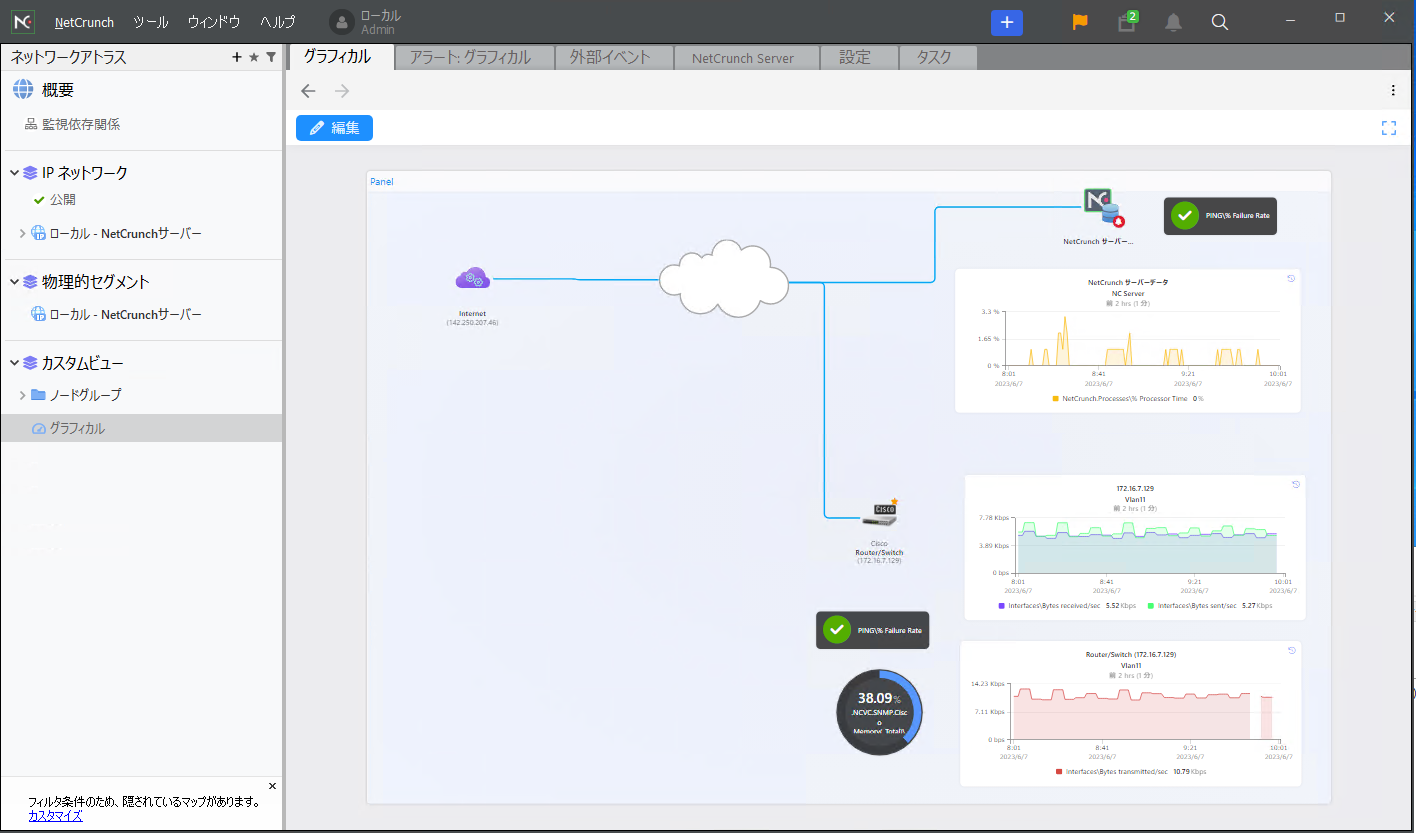1416x833 pixels.
Task: Click the filter icon in Network Atlas header
Action: click(271, 57)
